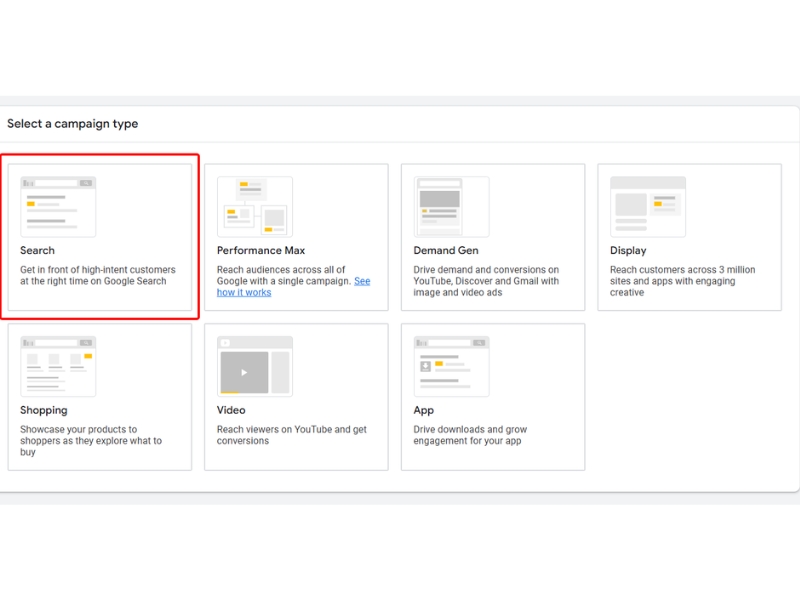Select the "Display" campaign title

point(628,251)
